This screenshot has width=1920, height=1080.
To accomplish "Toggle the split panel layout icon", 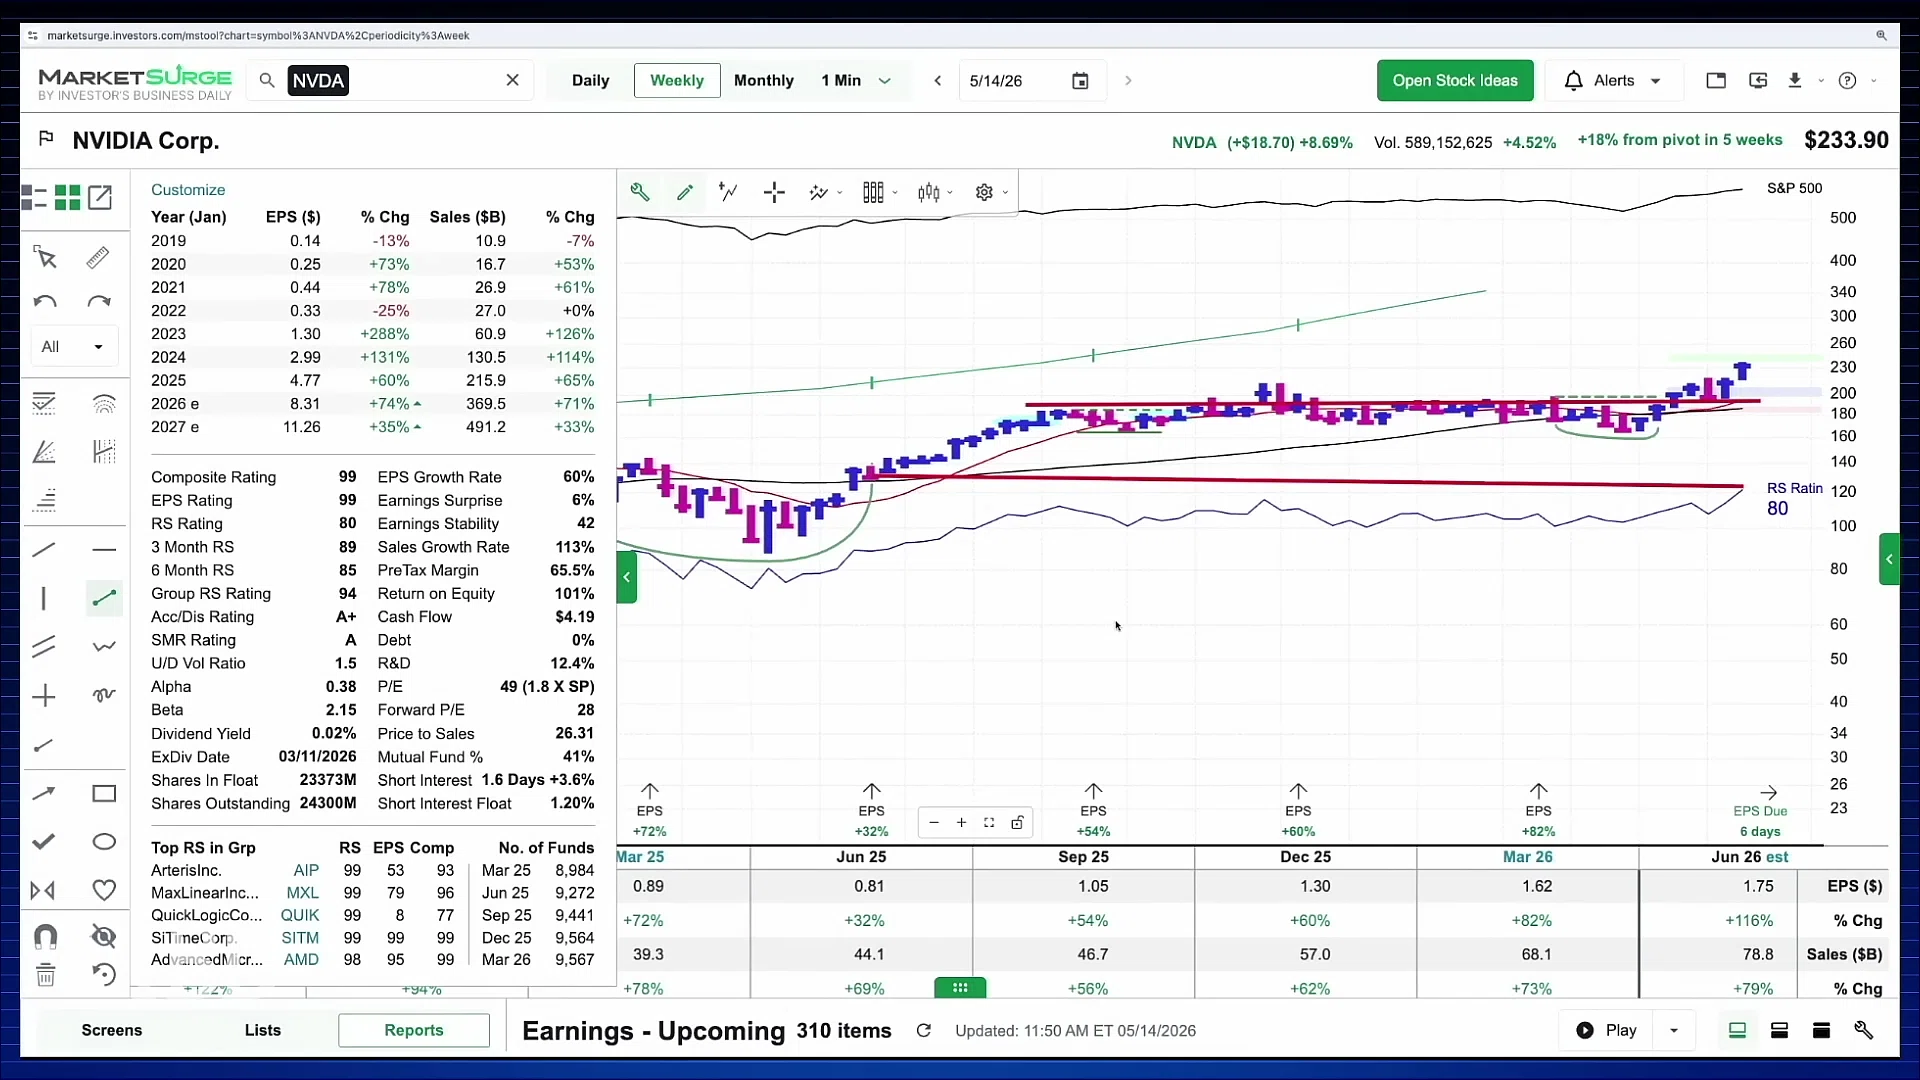I will click(x=1779, y=1030).
